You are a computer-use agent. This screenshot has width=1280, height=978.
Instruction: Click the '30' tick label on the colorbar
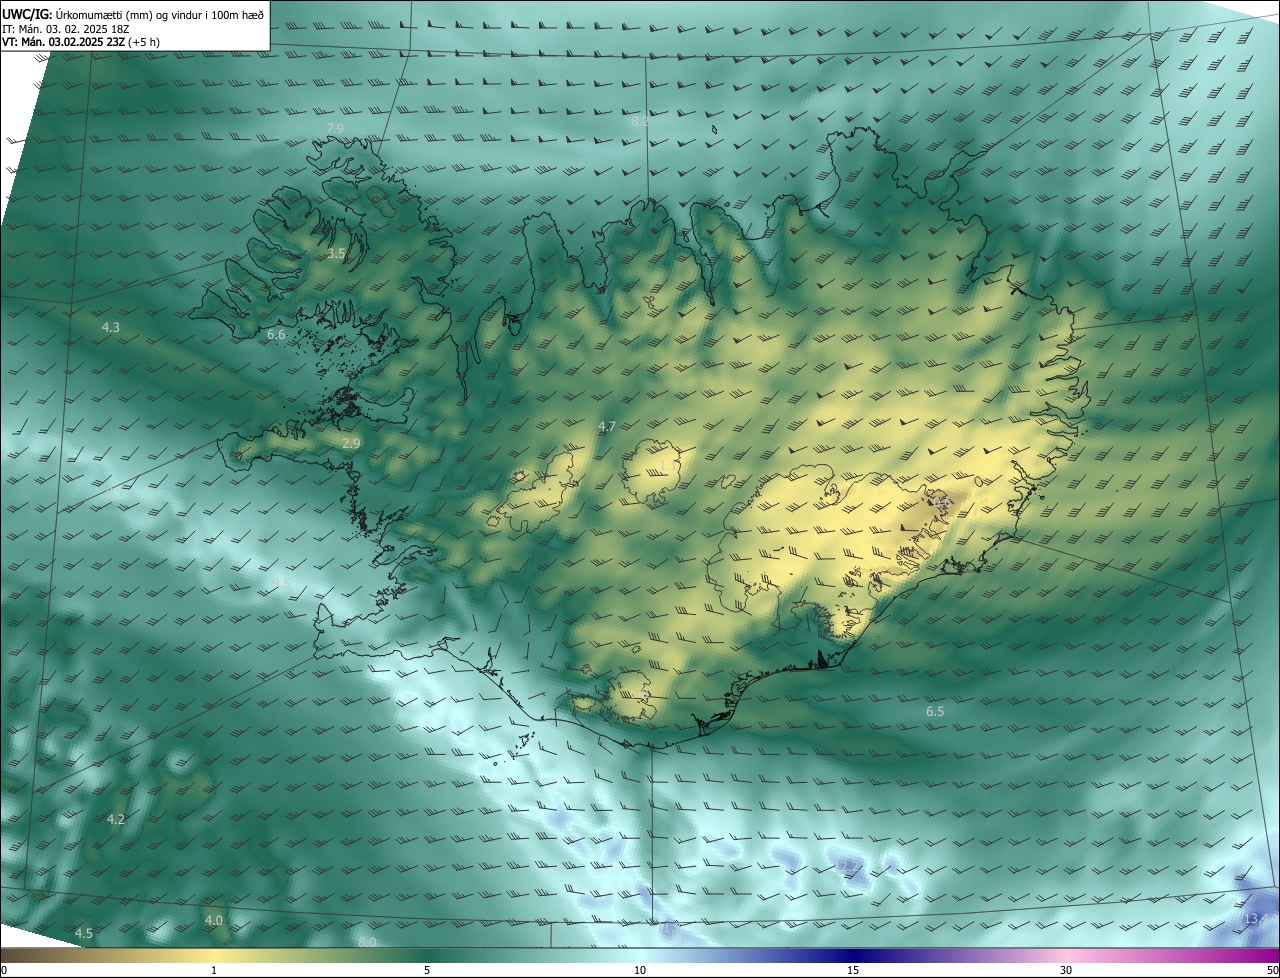(1066, 970)
